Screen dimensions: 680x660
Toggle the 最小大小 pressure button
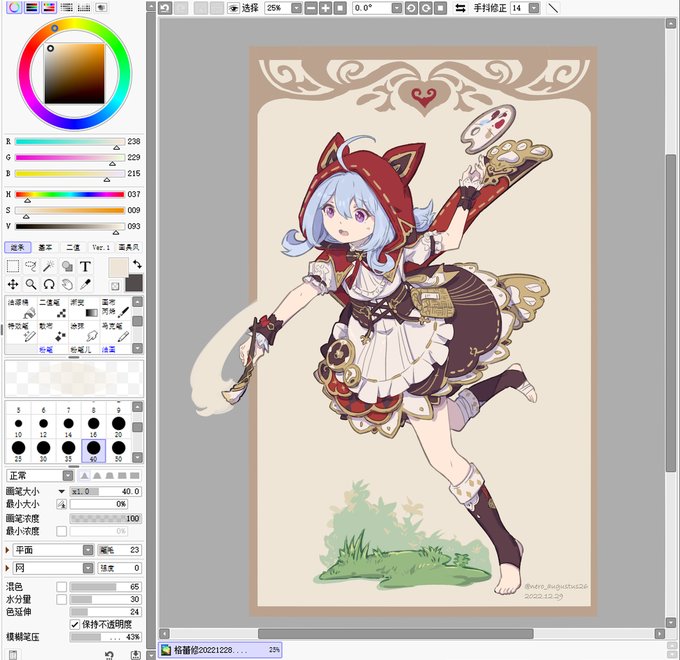[x=62, y=504]
